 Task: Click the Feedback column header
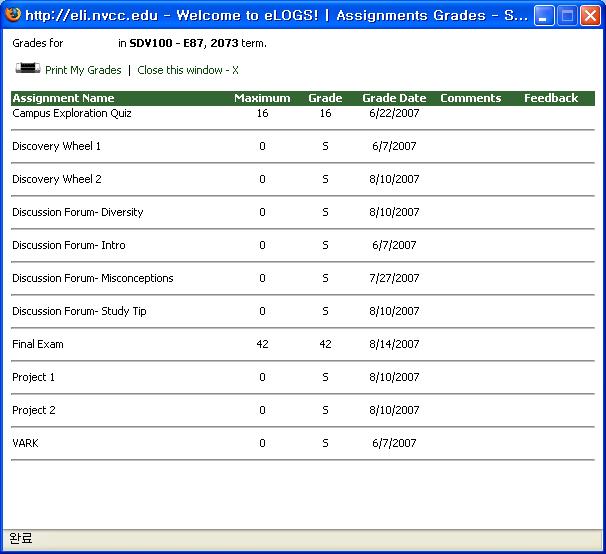click(x=551, y=98)
